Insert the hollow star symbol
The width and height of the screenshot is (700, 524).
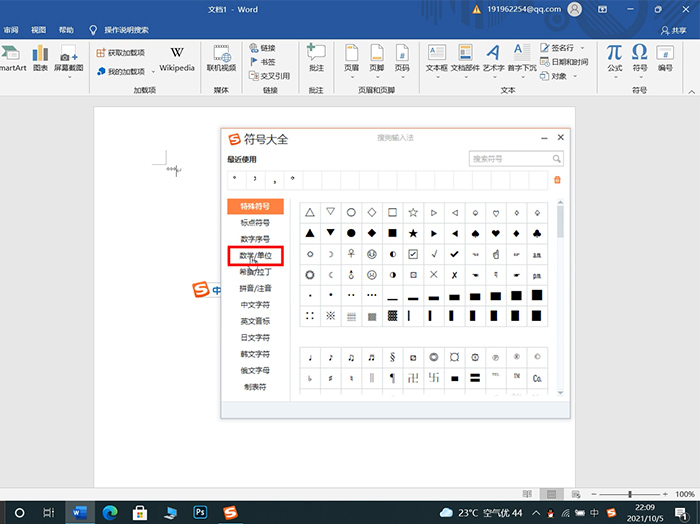[413, 212]
